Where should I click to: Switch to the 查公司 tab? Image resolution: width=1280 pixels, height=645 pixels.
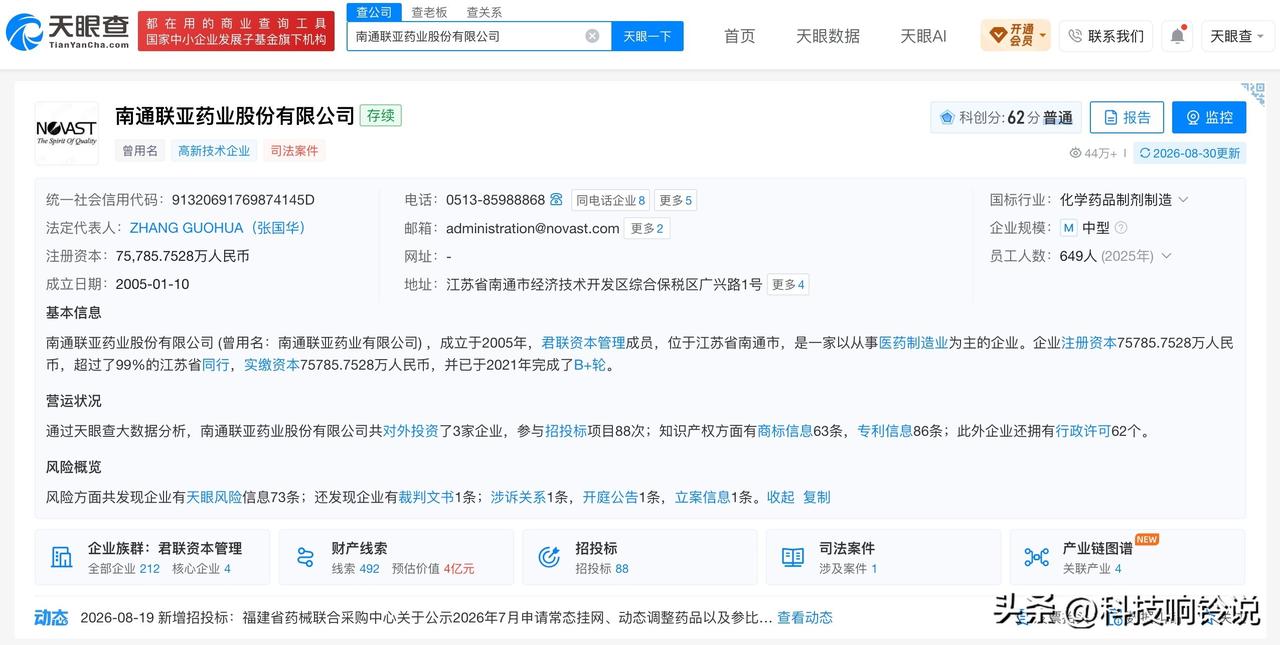pyautogui.click(x=374, y=12)
